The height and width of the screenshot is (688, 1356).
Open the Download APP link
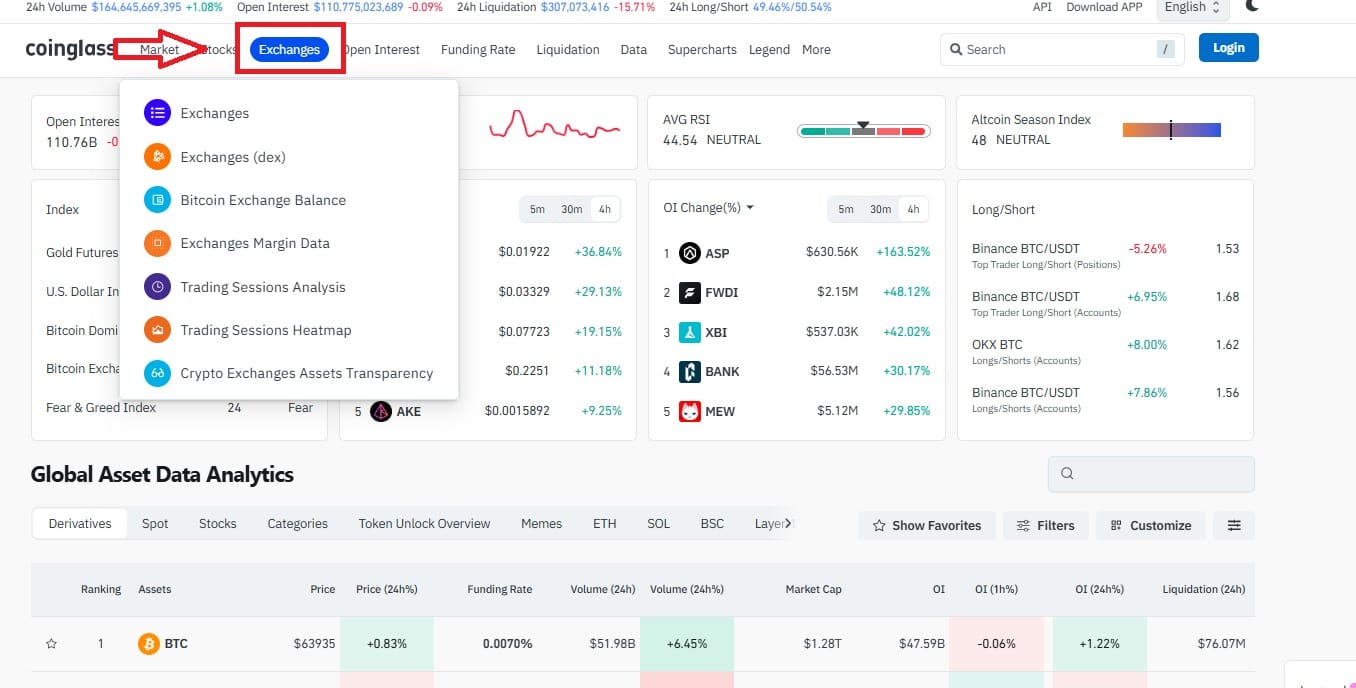click(1104, 7)
